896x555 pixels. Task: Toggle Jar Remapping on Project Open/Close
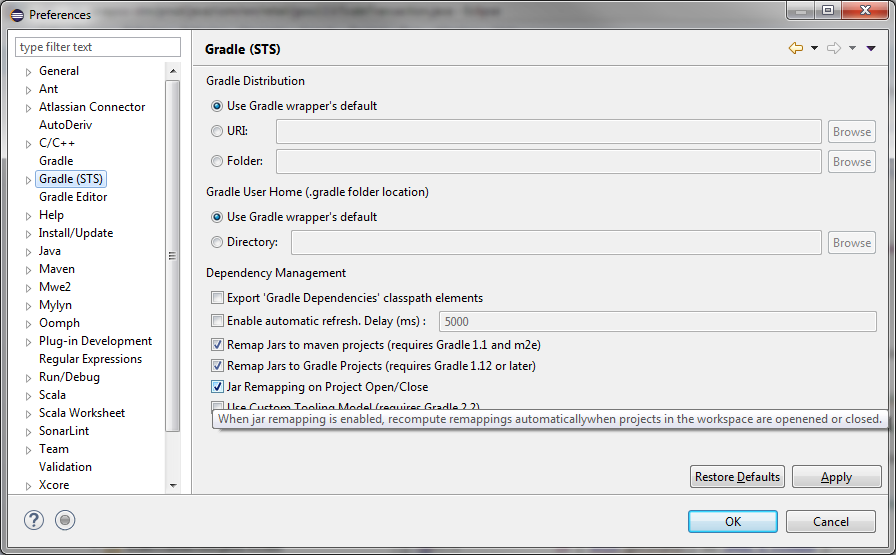(x=217, y=387)
